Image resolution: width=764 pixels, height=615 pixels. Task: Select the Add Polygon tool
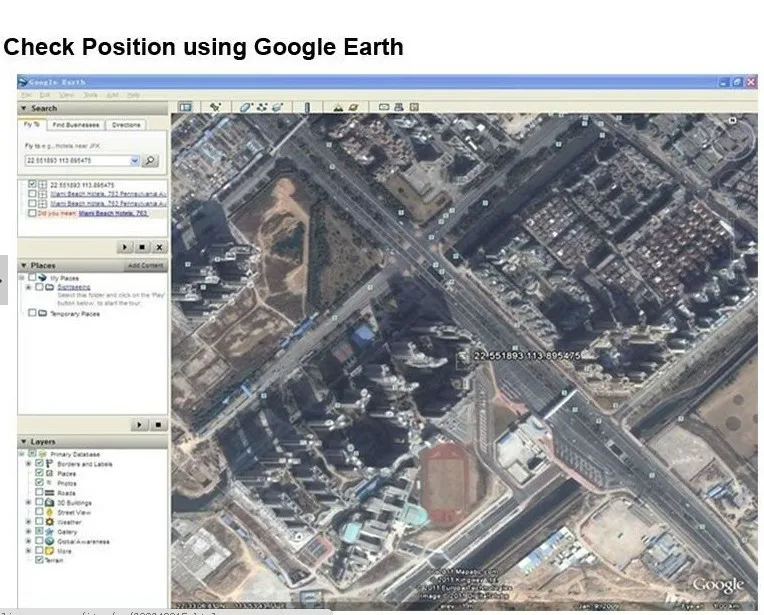[x=245, y=107]
